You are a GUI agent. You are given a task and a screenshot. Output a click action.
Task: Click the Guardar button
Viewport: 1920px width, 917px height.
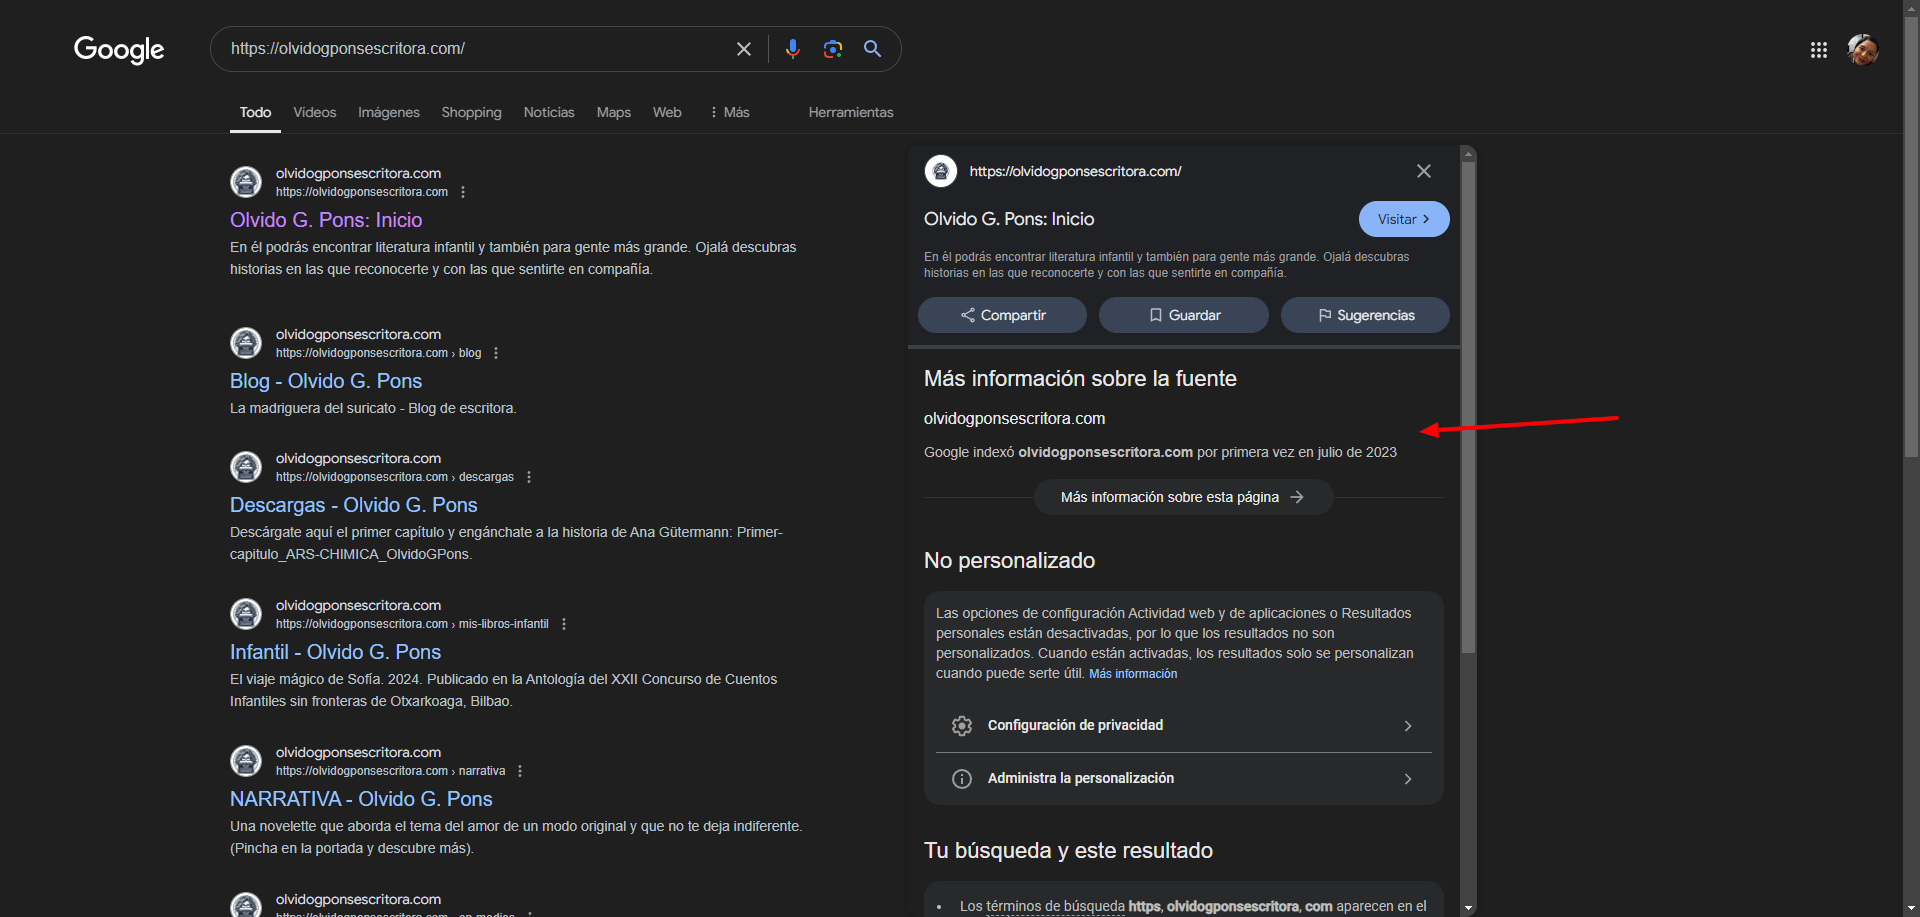pyautogui.click(x=1184, y=315)
